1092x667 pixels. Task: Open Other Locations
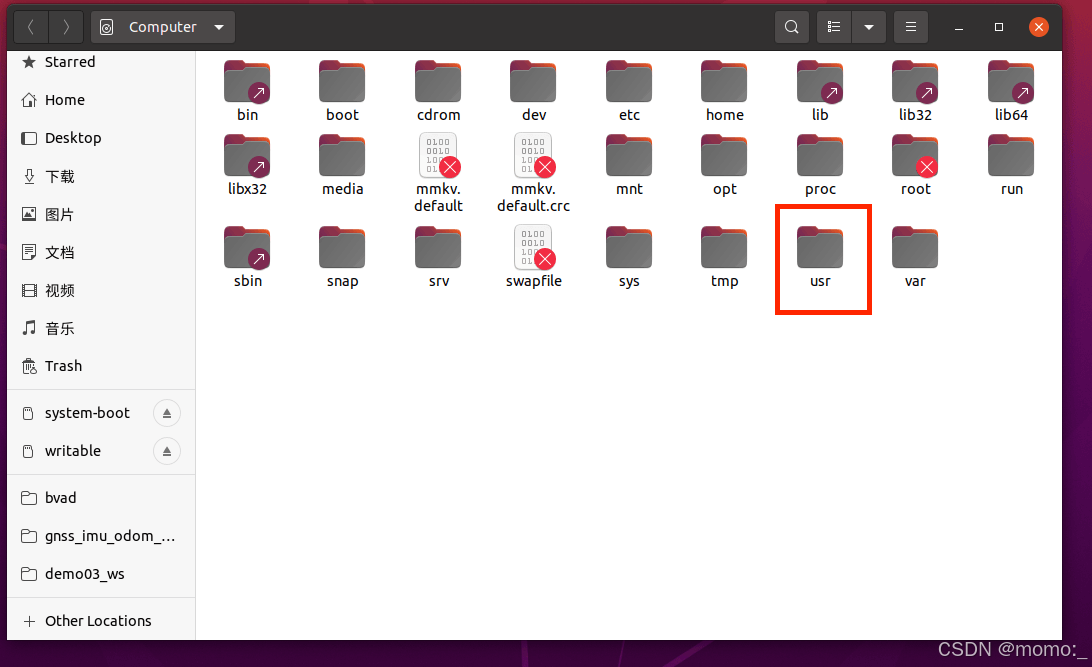point(97,620)
